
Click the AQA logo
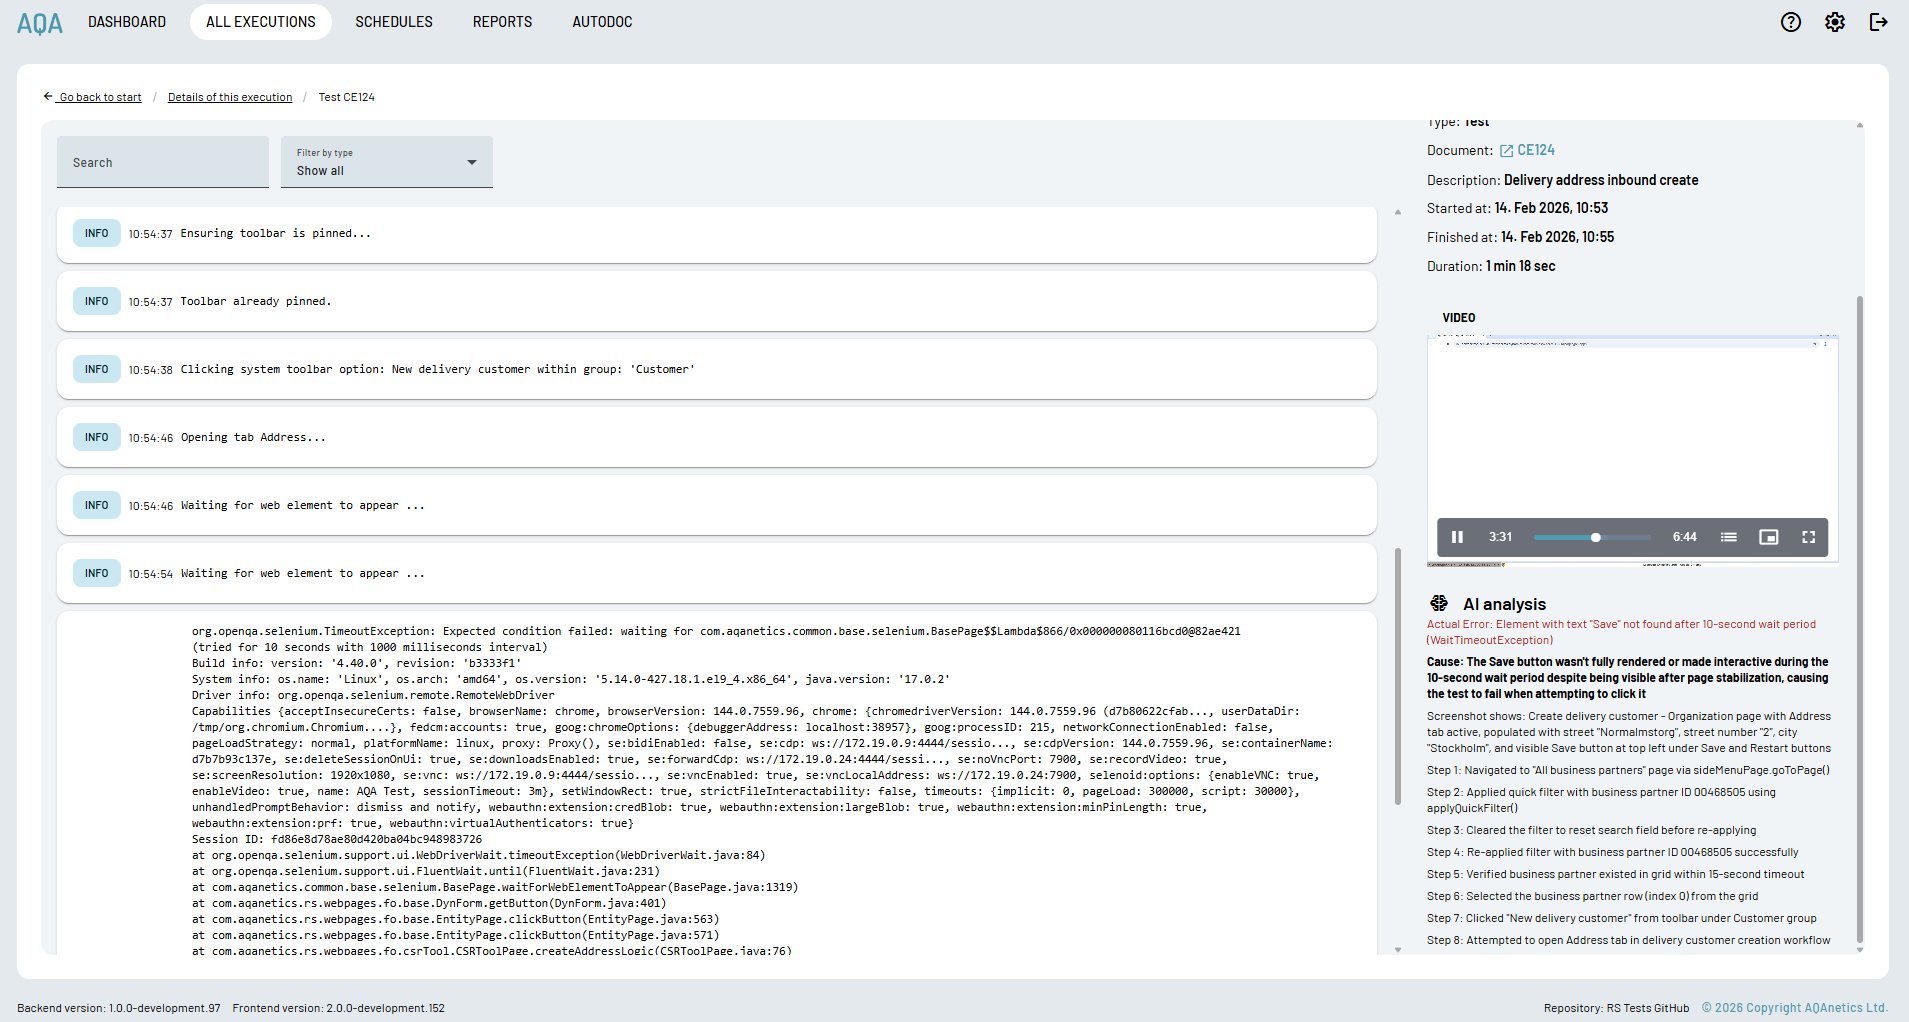coord(40,22)
